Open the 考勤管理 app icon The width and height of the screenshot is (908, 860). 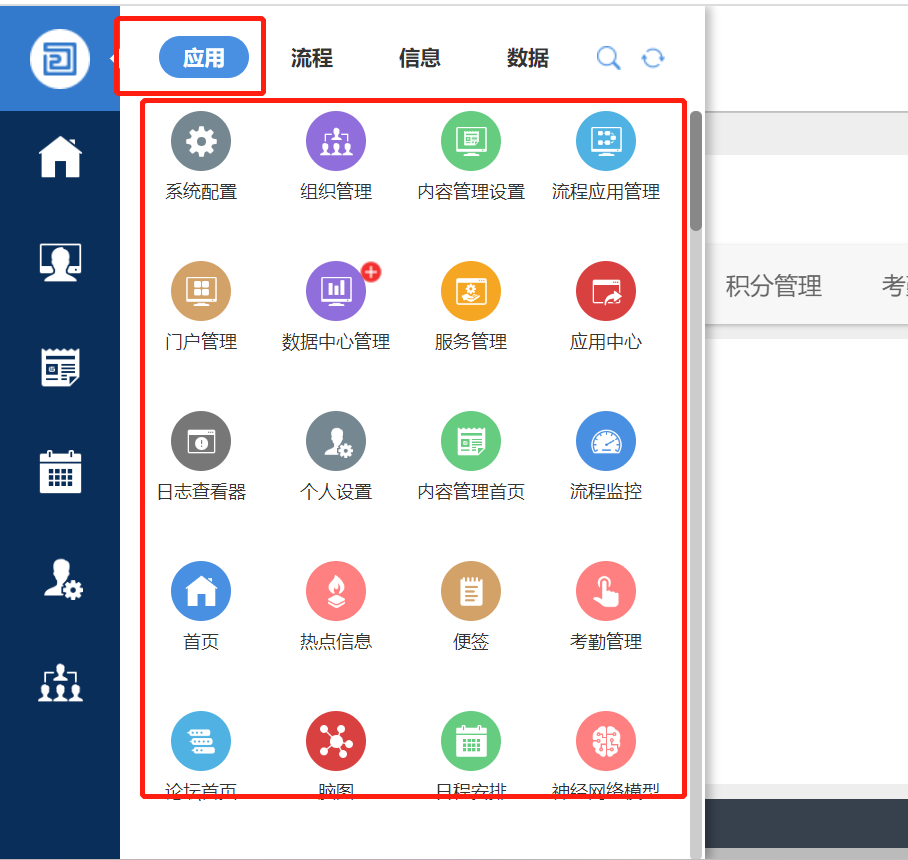[x=606, y=591]
